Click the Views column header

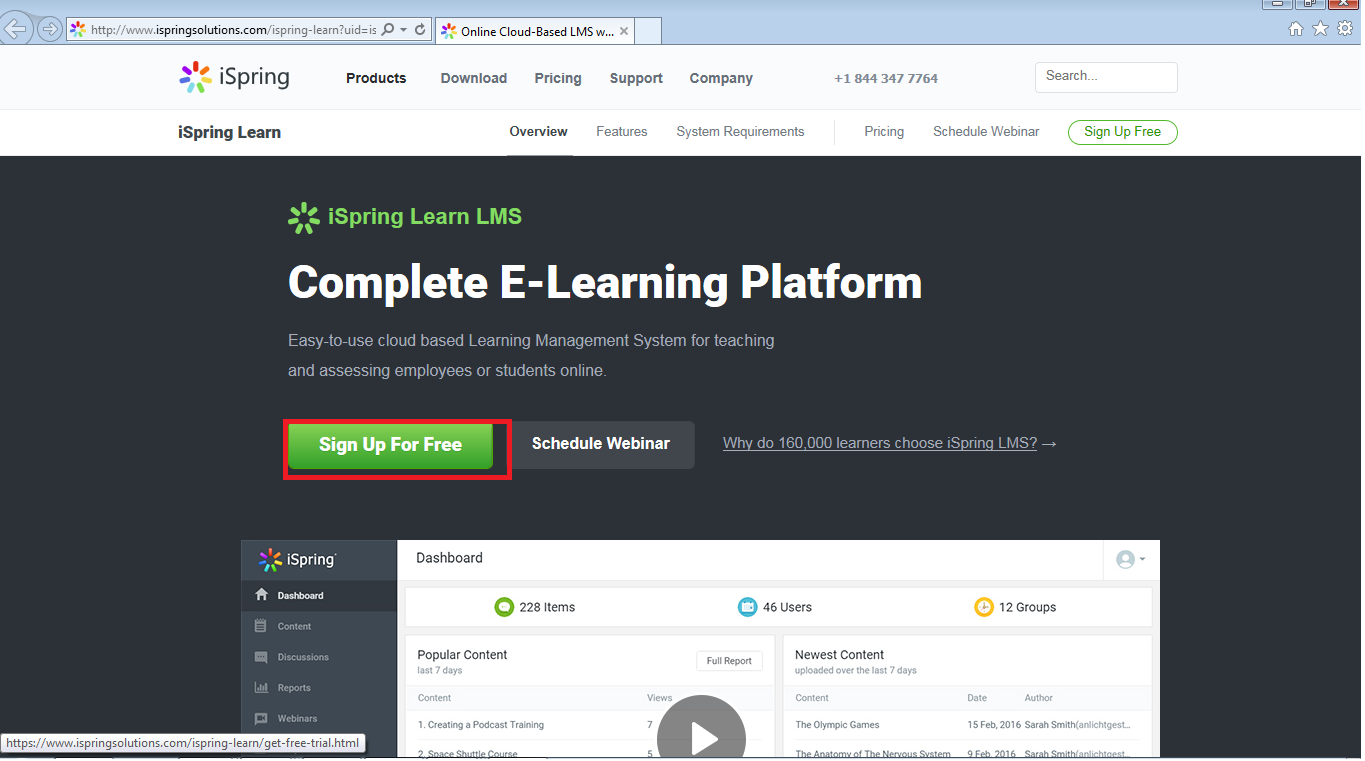pyautogui.click(x=659, y=698)
